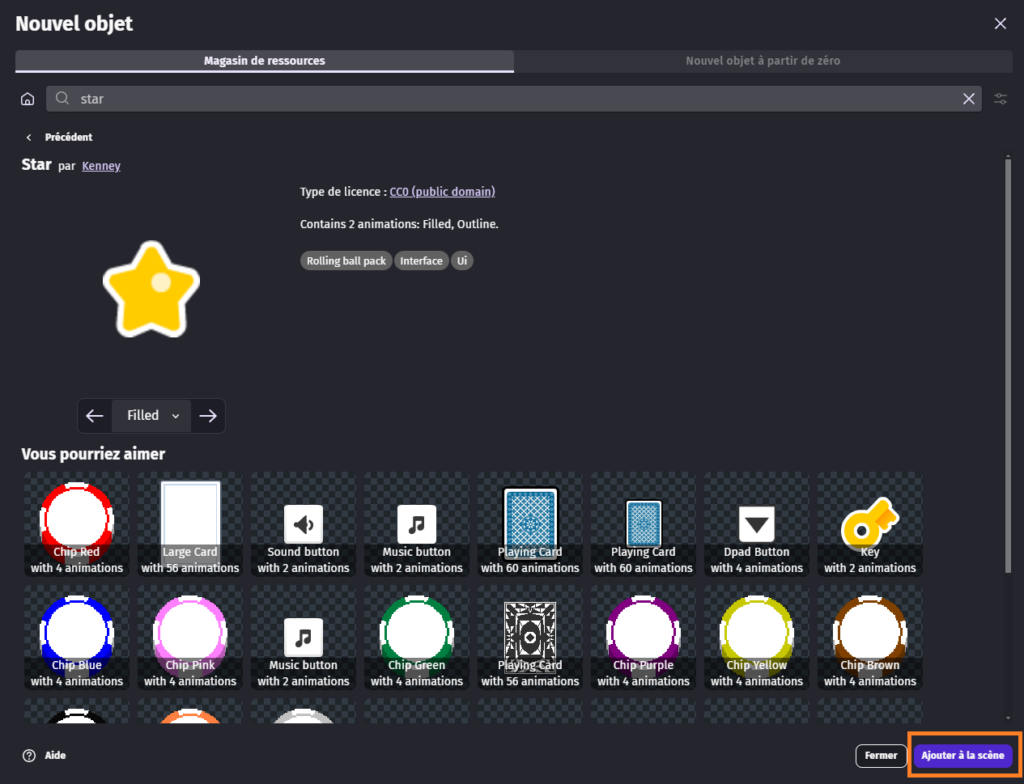Show next animation with right arrow
The image size is (1024, 784).
pos(208,416)
